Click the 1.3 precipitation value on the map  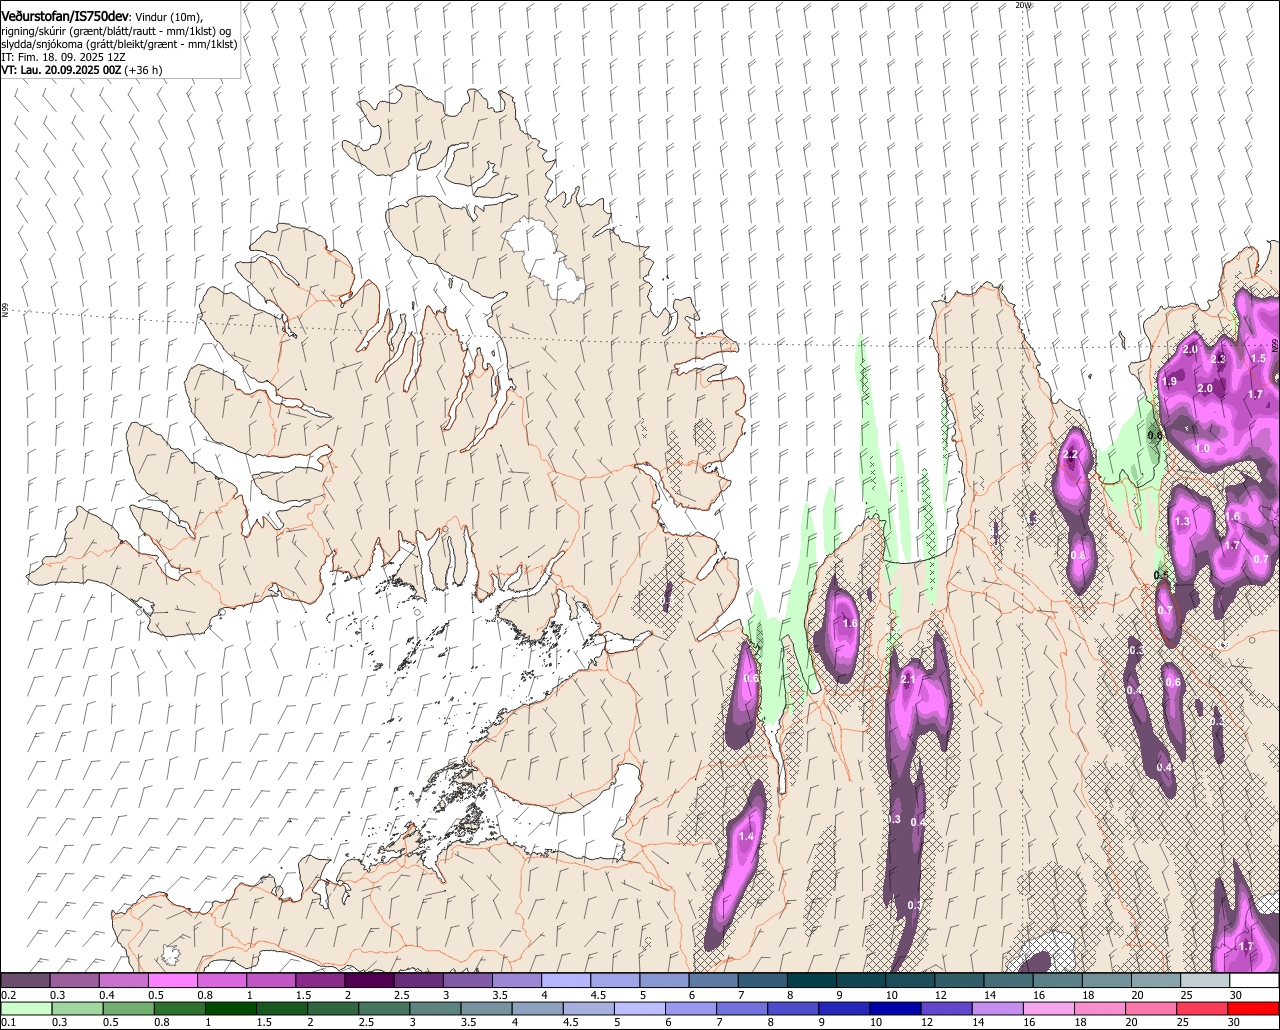tap(1182, 521)
